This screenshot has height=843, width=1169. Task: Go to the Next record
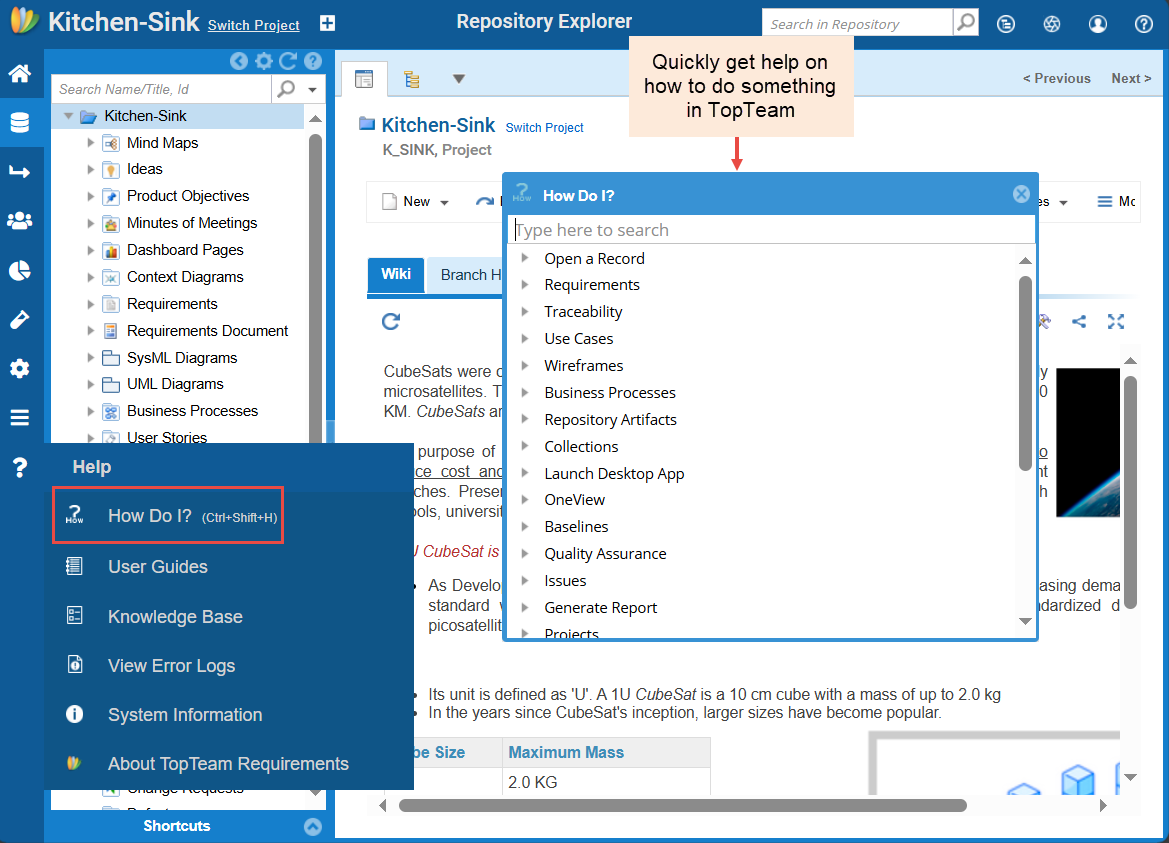point(1131,78)
